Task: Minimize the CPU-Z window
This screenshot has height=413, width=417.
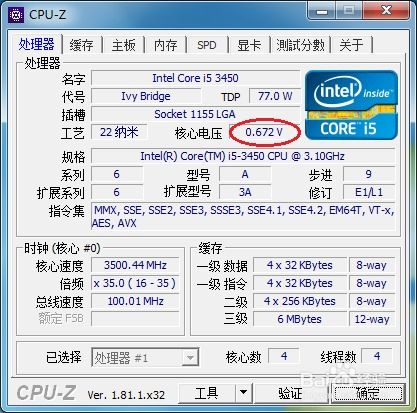Action: coord(322,11)
